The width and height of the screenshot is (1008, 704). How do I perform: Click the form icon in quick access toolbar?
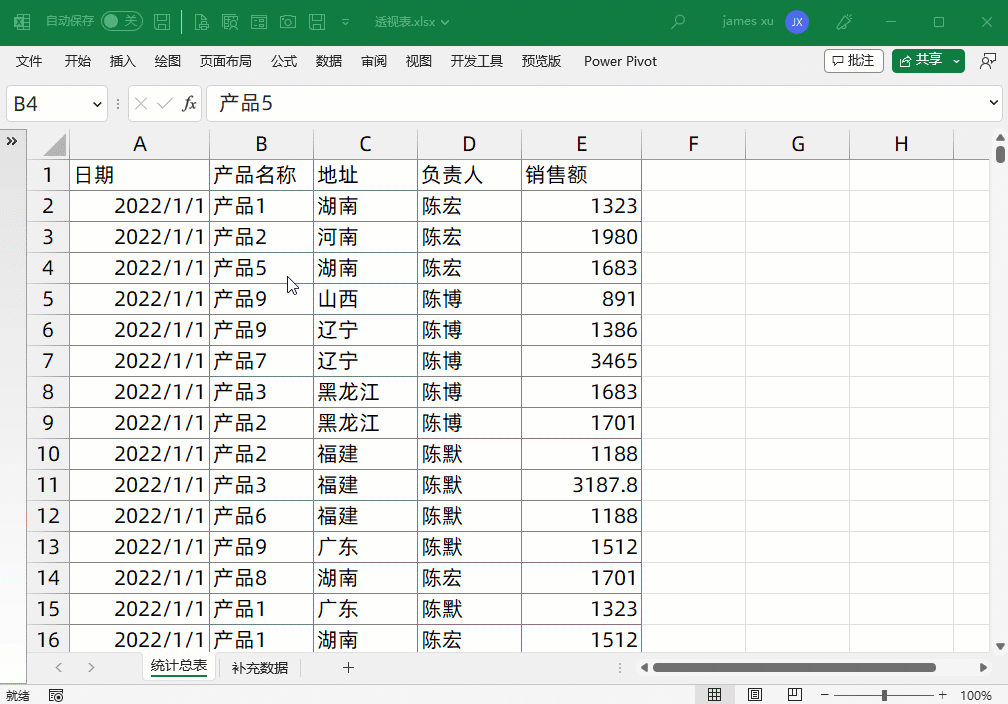pos(259,22)
